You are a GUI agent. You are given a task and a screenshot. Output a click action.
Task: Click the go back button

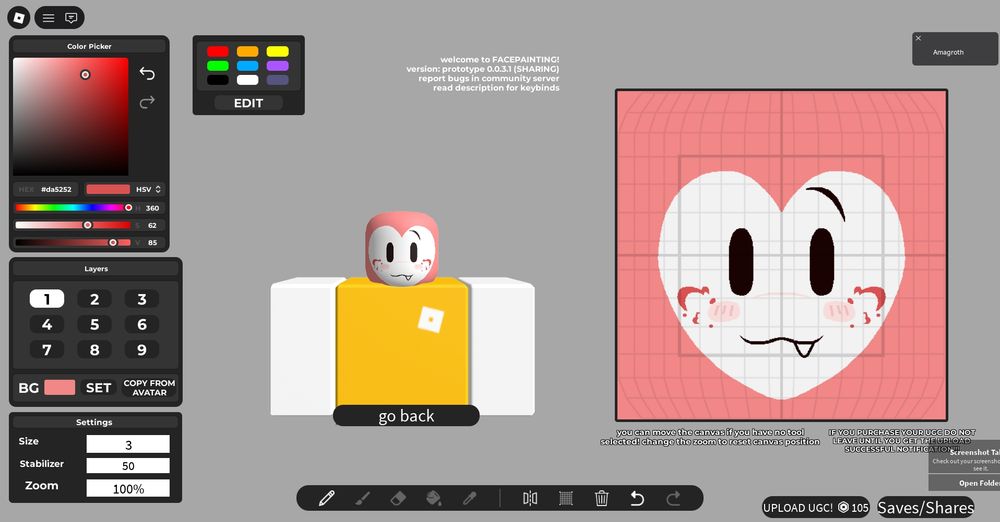coord(406,416)
